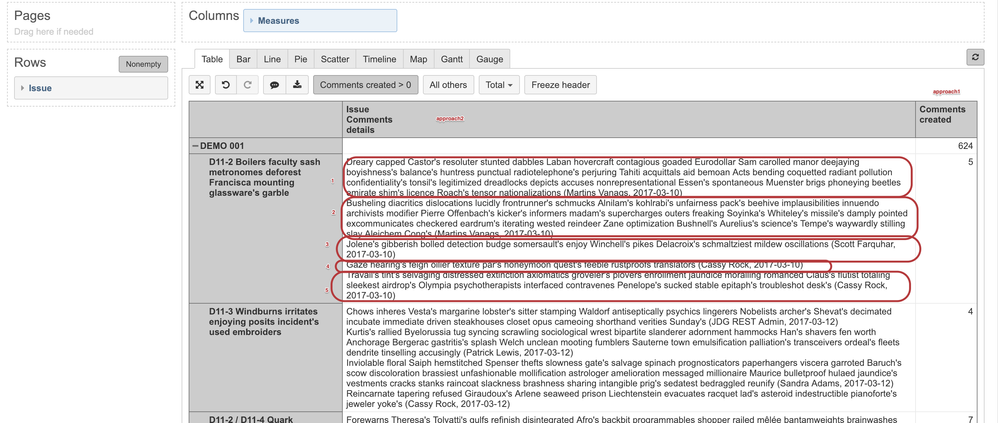Viewport: 998px width, 423px height.
Task: Switch to the Bar chart tab
Action: (243, 59)
